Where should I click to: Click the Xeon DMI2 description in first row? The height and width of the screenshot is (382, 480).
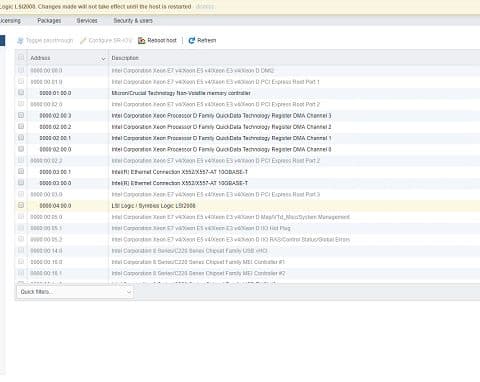tap(193, 70)
